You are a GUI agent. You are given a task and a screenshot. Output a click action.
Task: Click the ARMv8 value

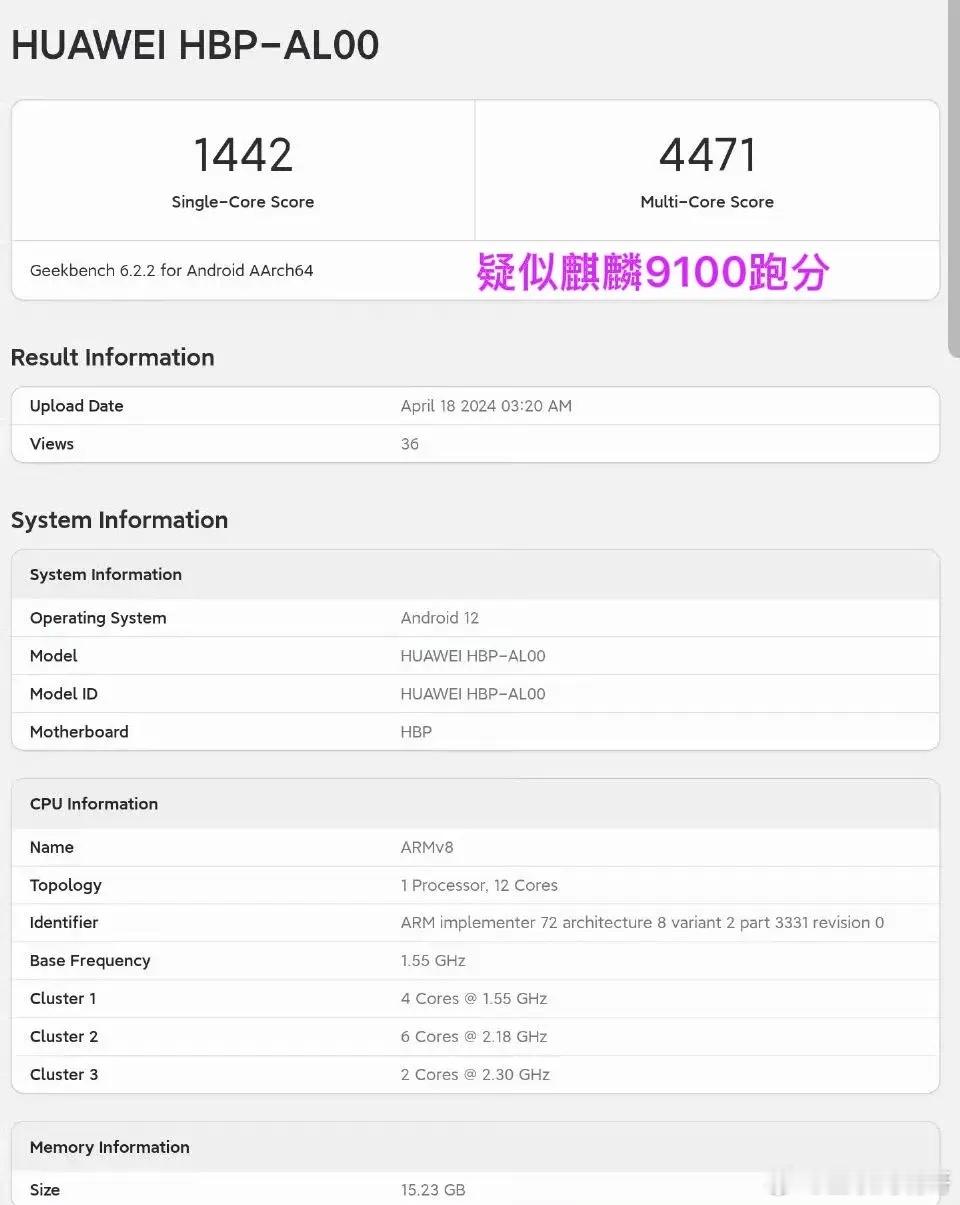click(x=427, y=847)
